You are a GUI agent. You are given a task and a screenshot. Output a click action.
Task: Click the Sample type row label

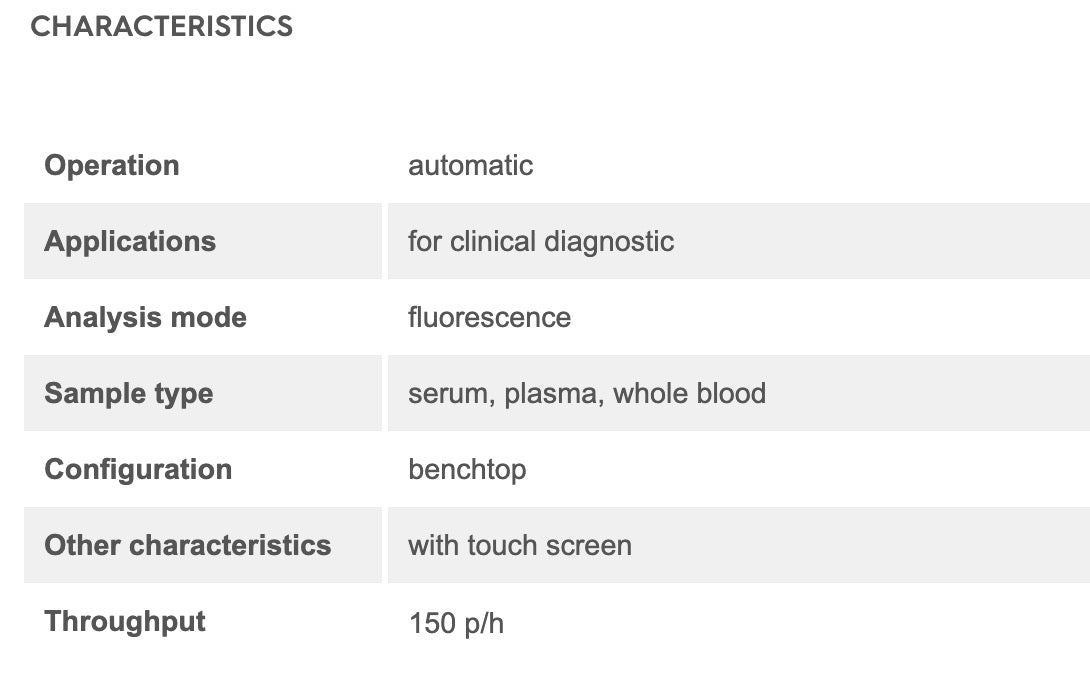[x=128, y=393]
